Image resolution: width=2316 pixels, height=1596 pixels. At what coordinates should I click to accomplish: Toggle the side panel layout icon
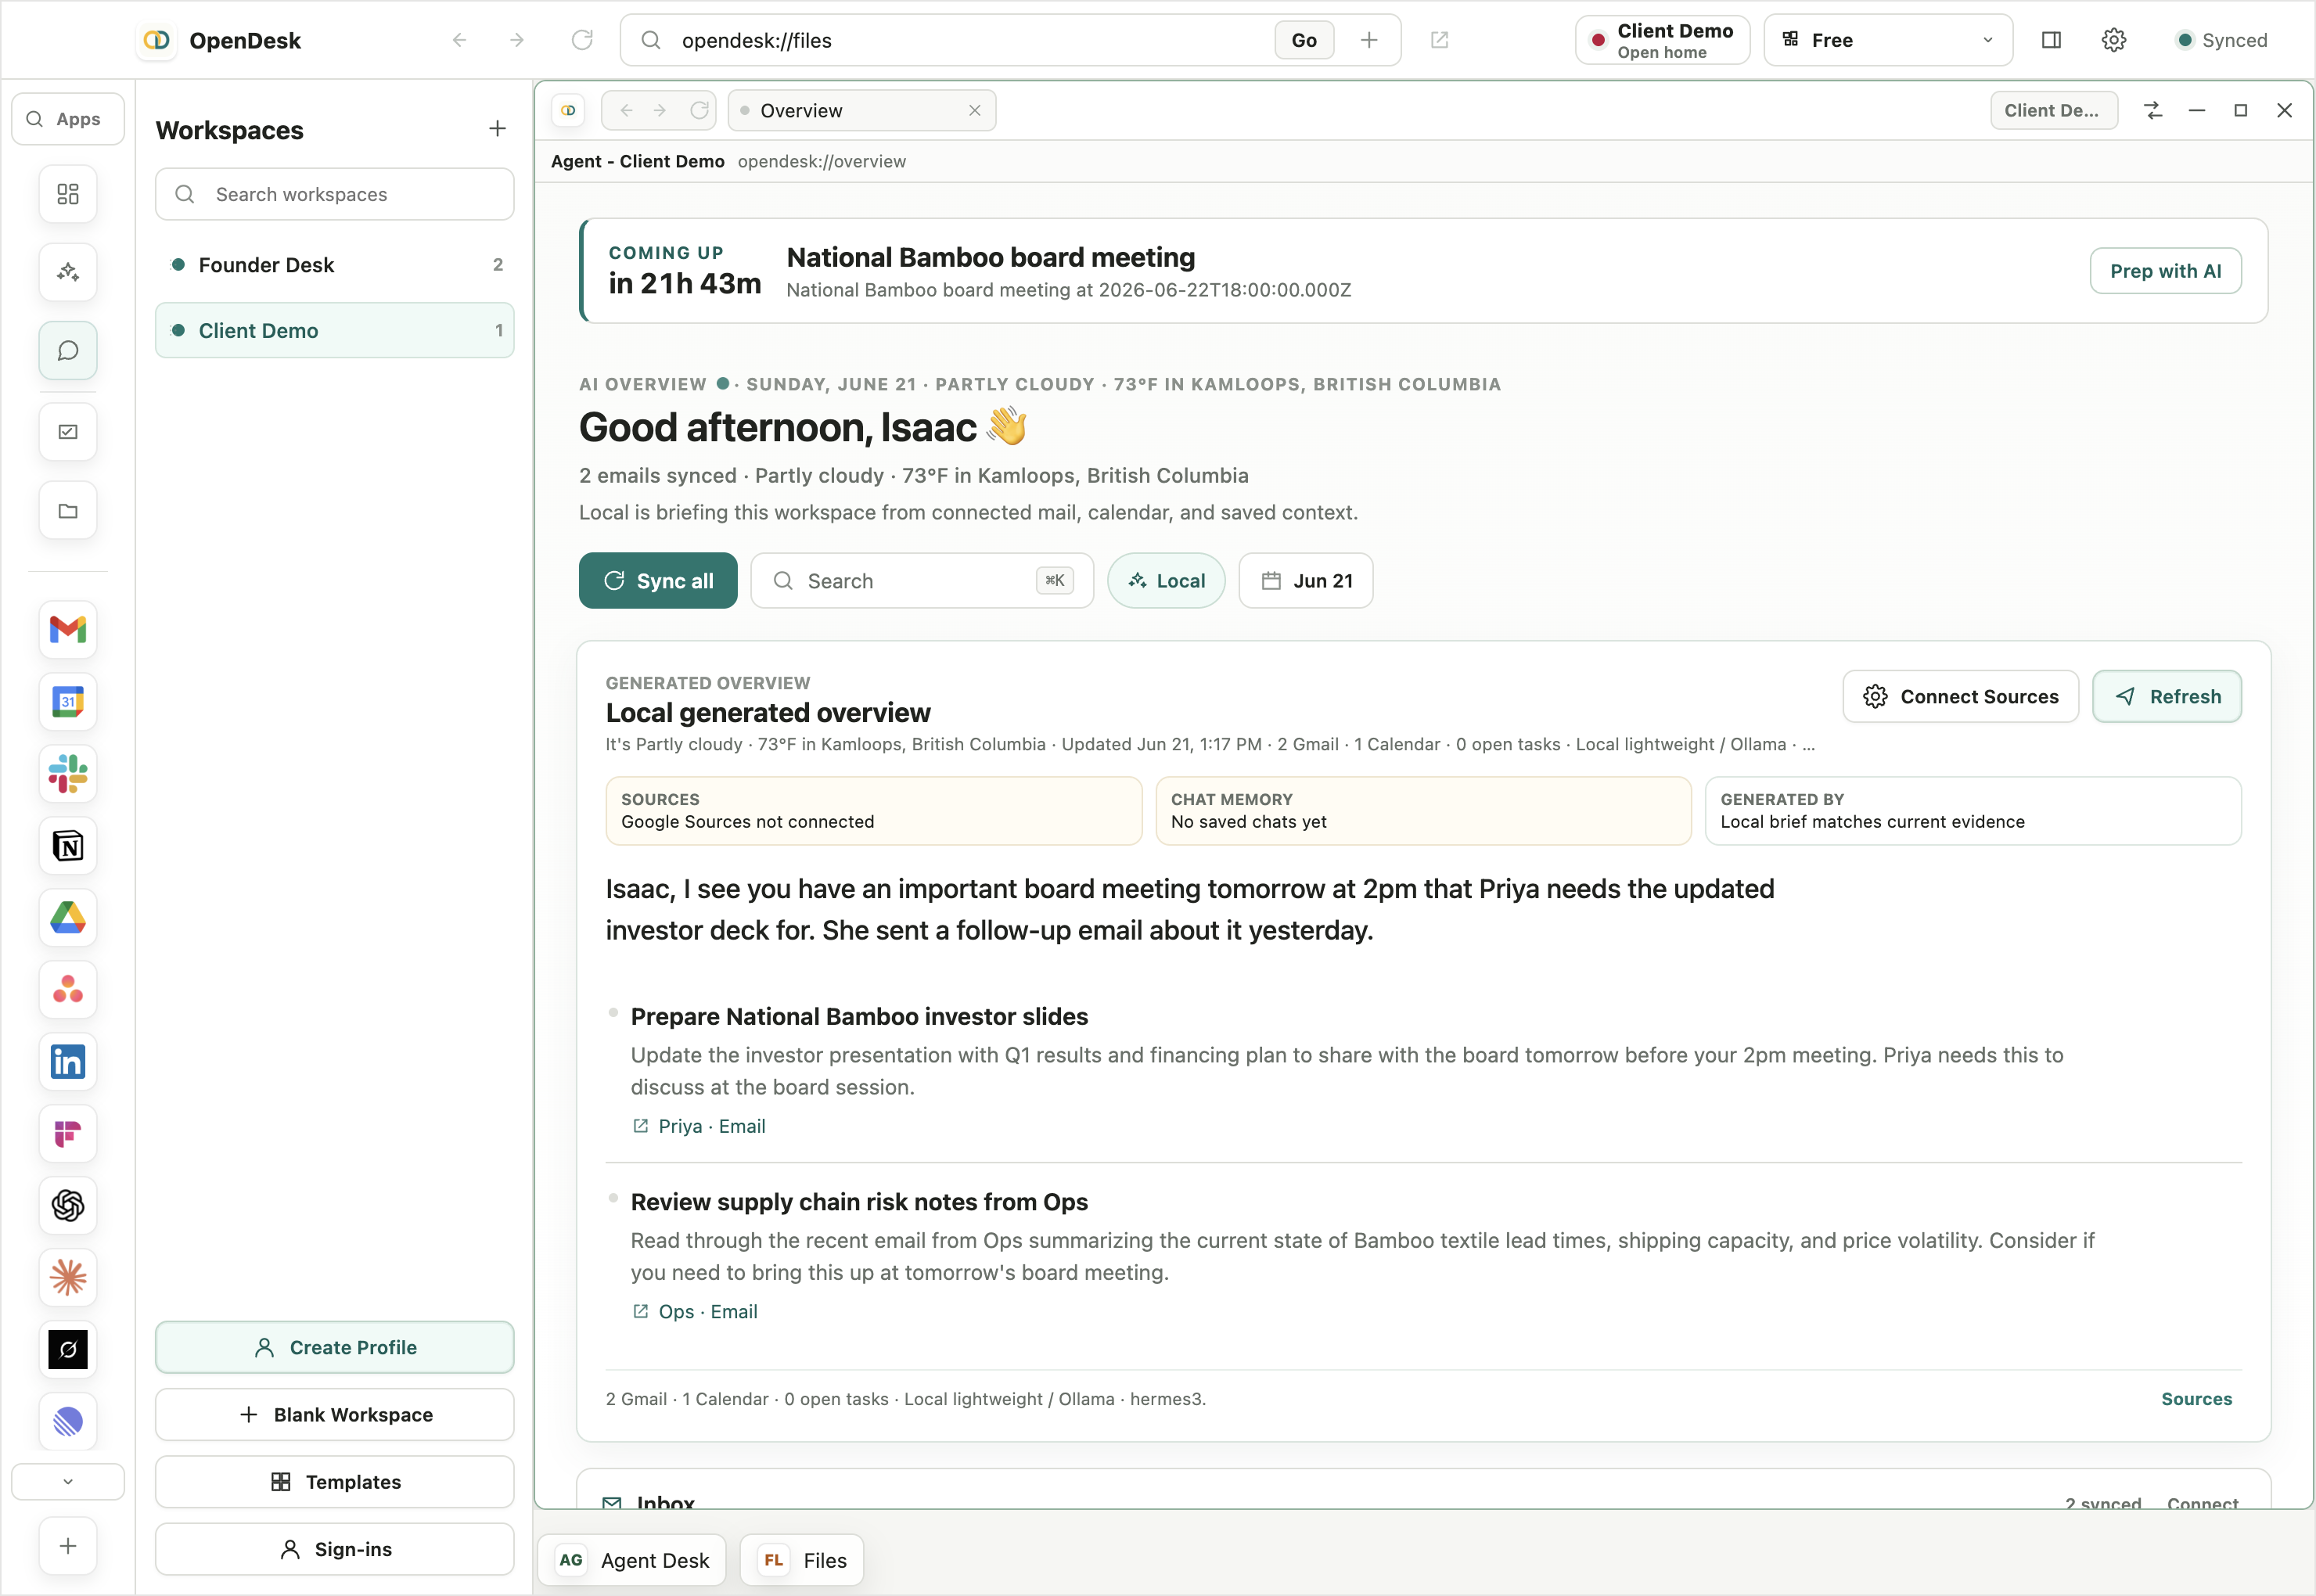pyautogui.click(x=2051, y=40)
